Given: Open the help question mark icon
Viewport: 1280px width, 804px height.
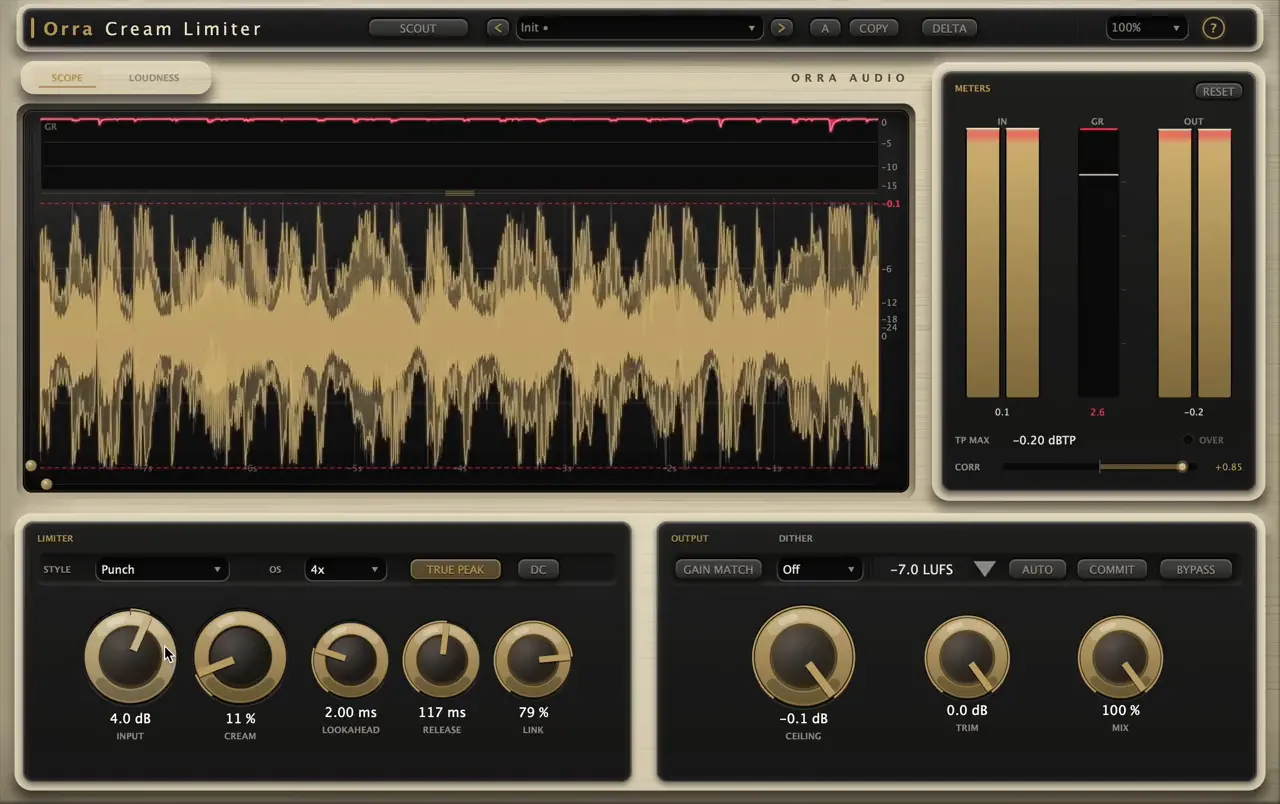Looking at the screenshot, I should (x=1213, y=28).
